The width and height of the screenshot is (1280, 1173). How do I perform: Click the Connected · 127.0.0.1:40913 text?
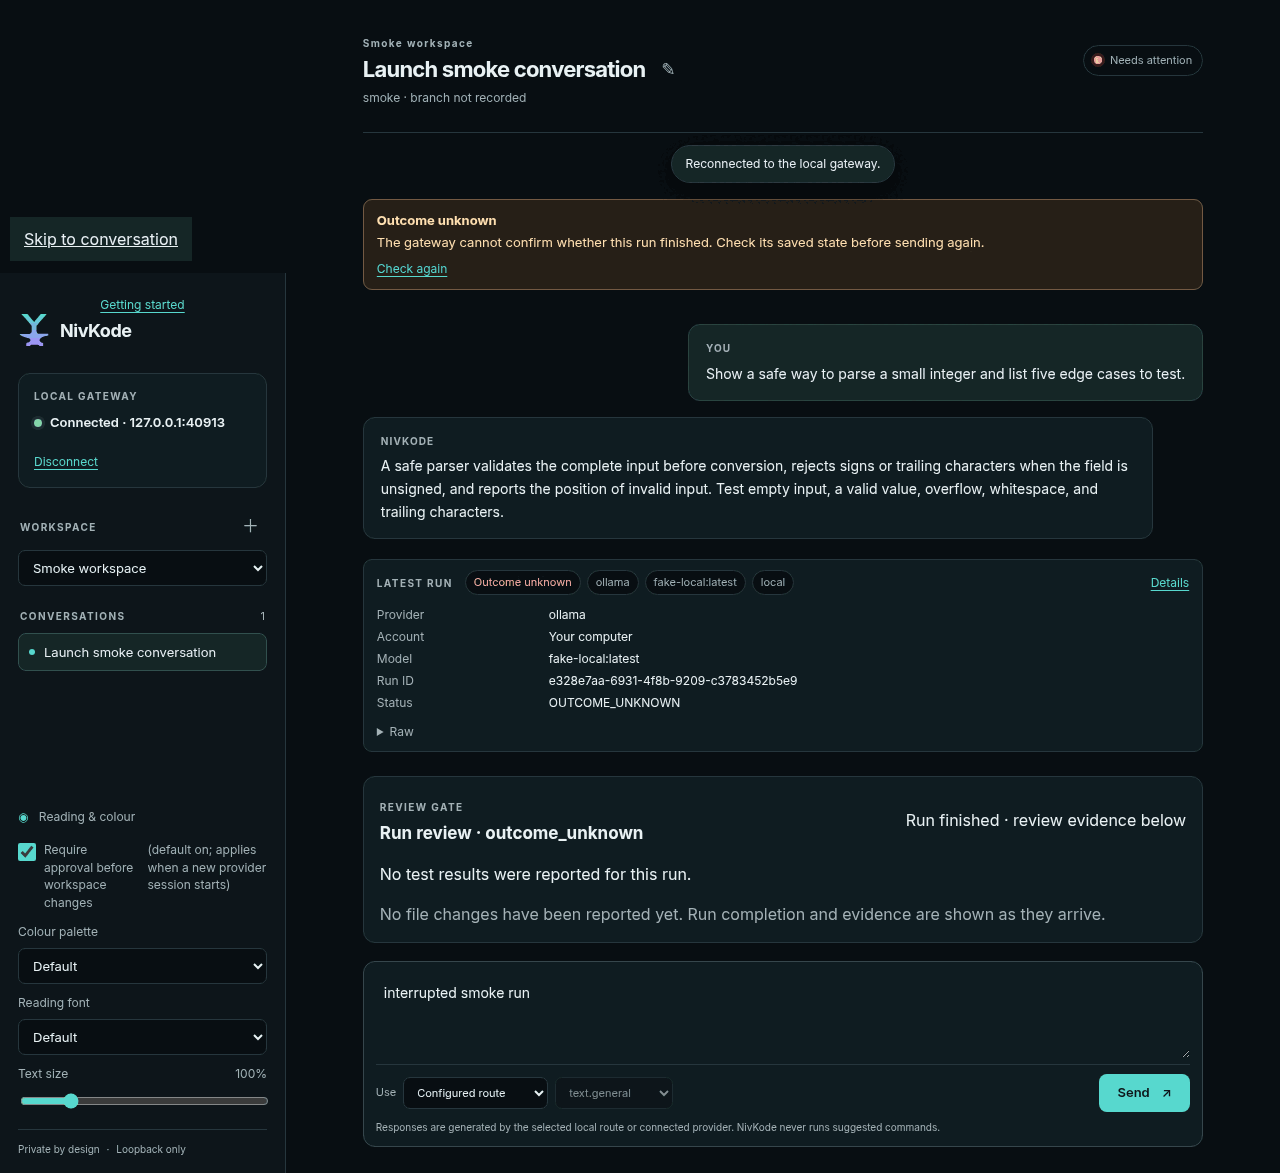point(137,423)
